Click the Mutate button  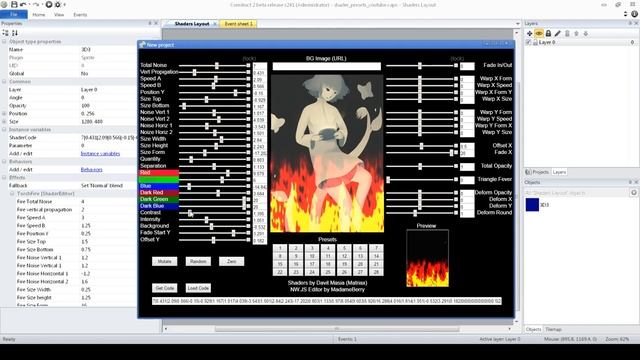(x=164, y=261)
